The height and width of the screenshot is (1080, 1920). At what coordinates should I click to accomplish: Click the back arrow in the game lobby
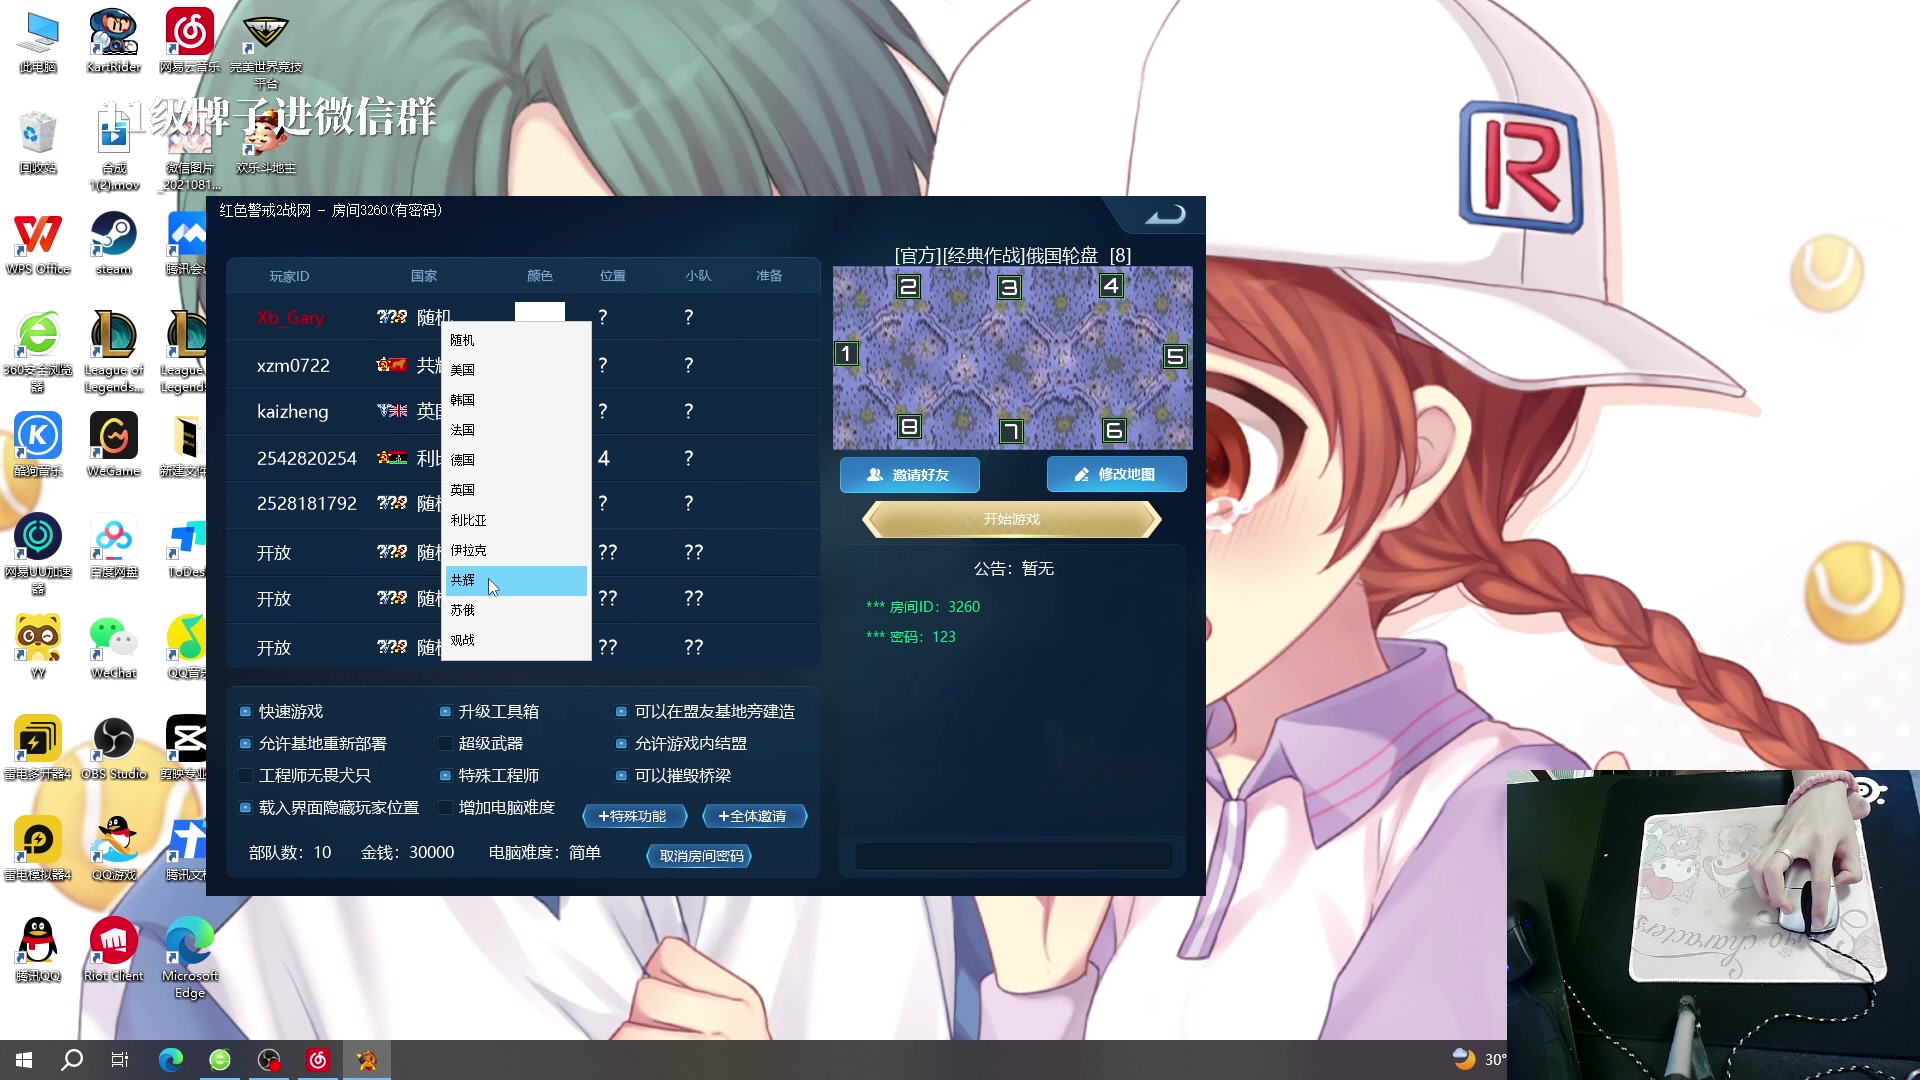tap(1165, 214)
